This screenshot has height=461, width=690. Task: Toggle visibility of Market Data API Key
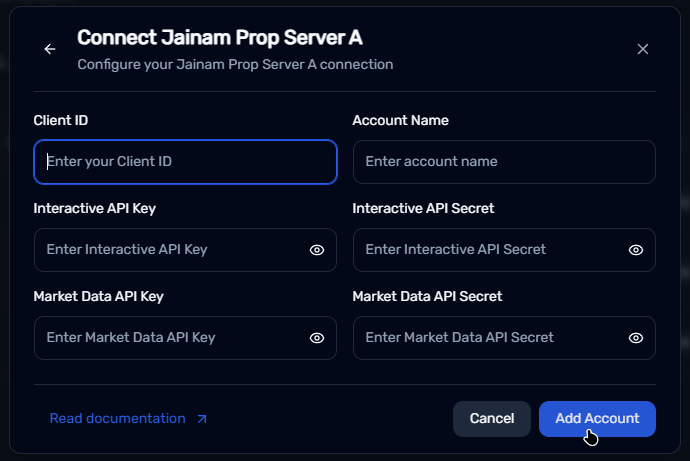(x=317, y=338)
